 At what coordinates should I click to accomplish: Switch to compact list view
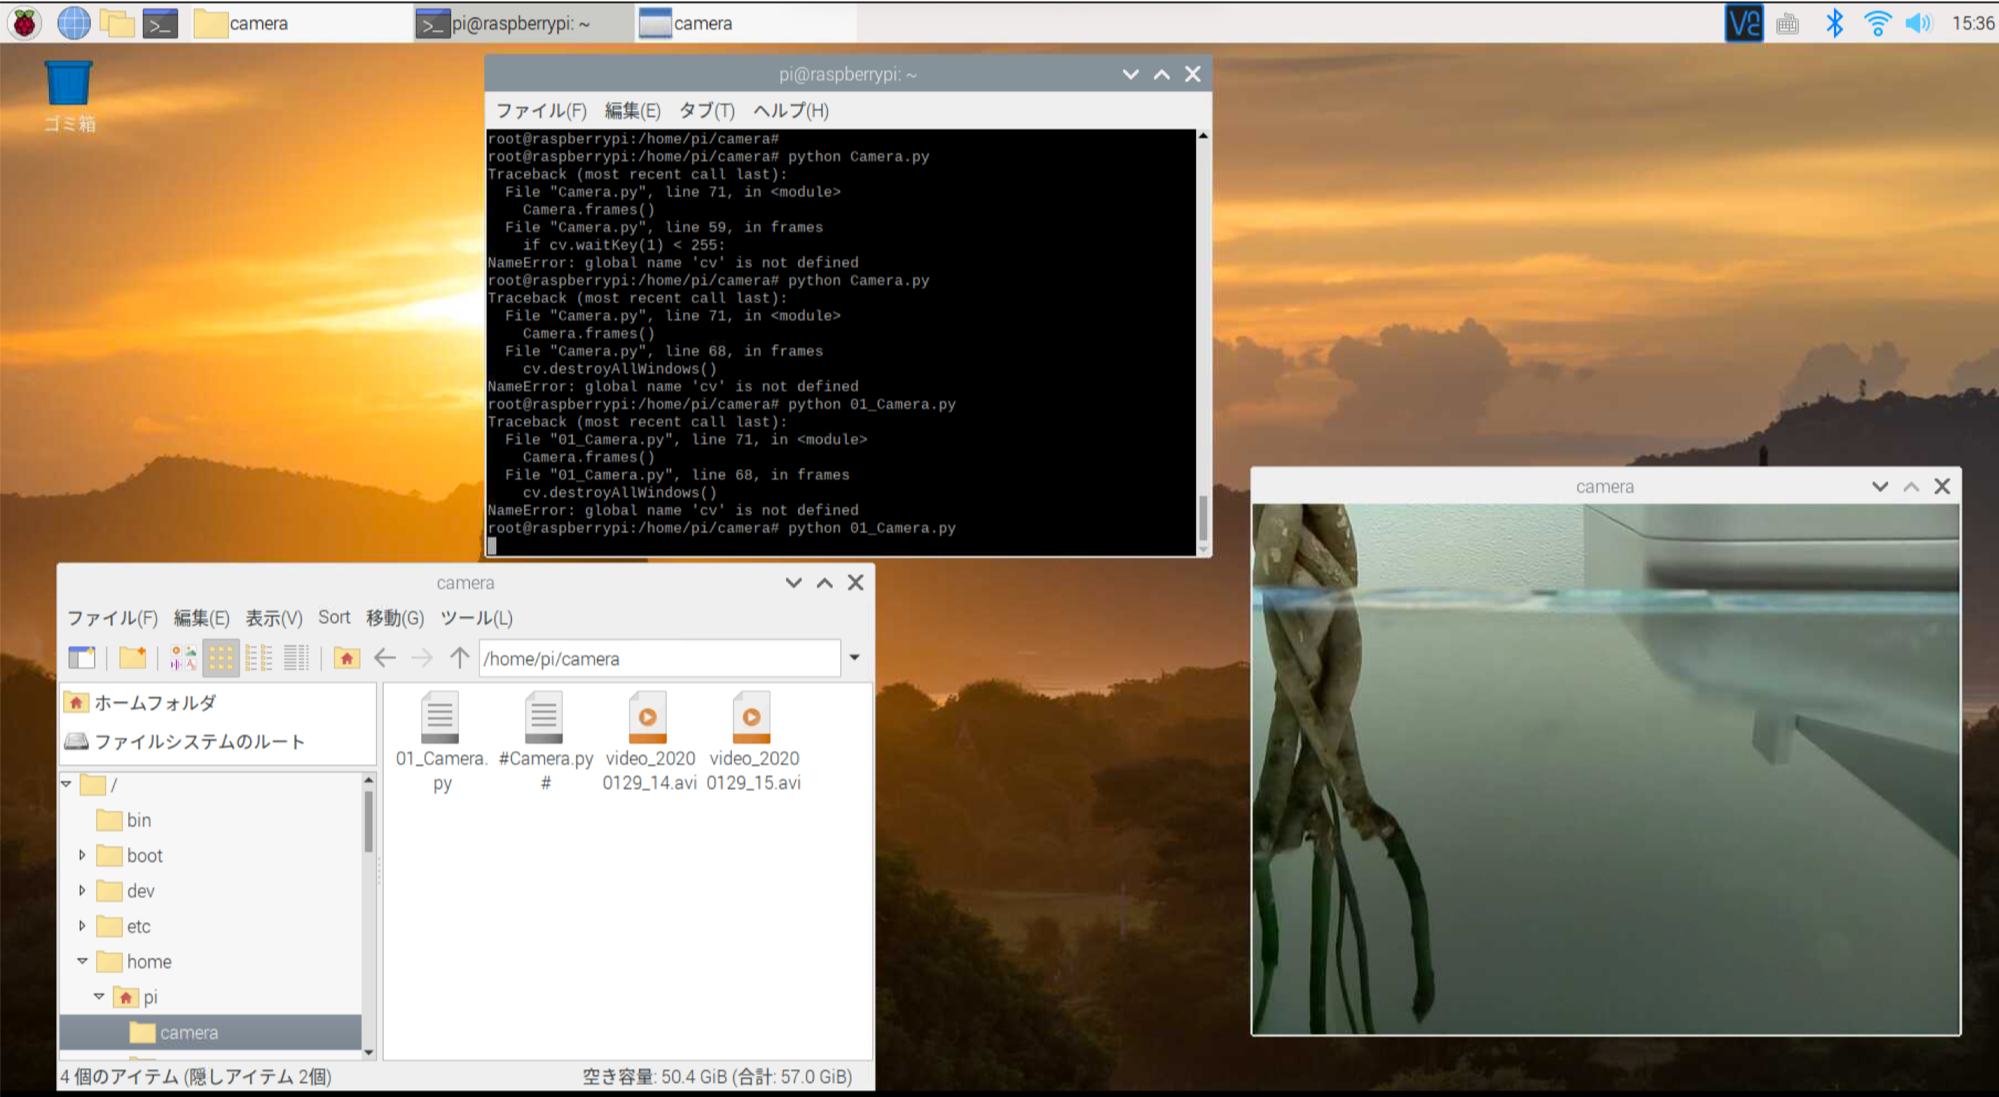(258, 657)
